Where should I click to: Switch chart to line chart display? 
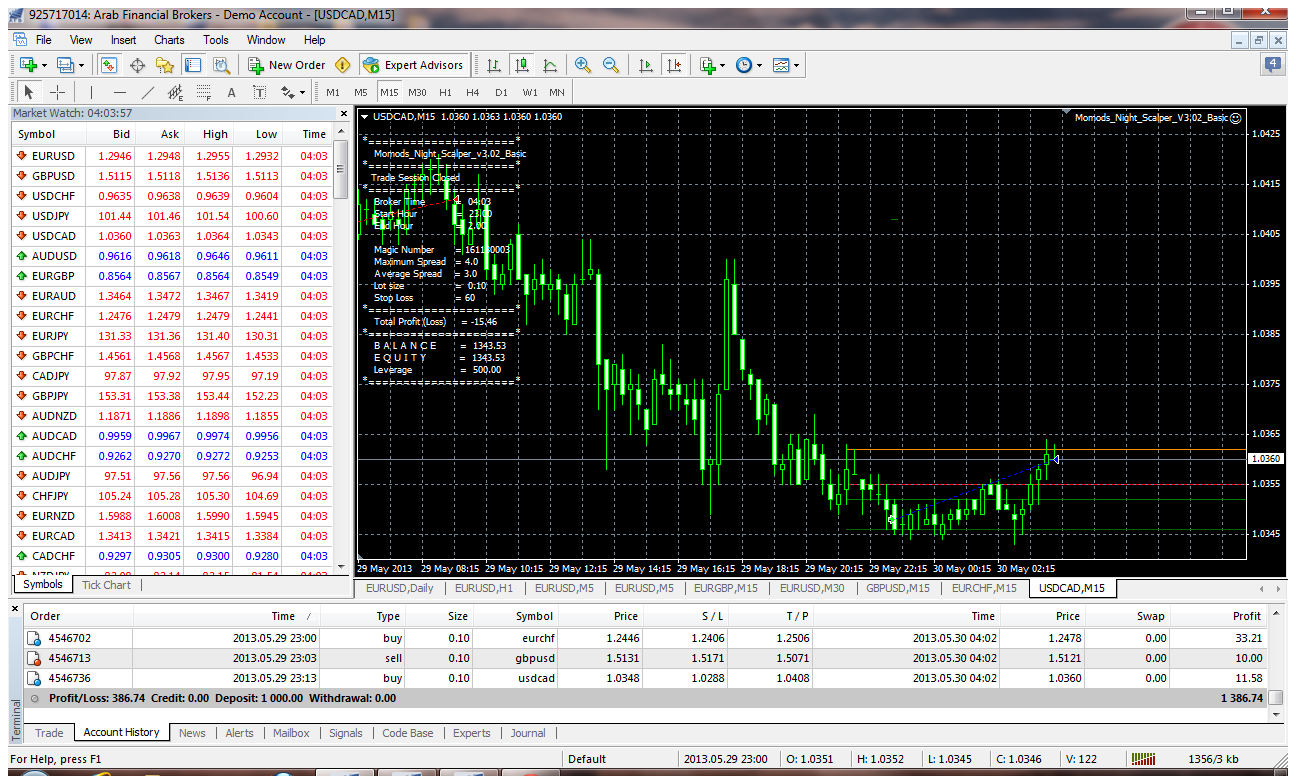click(549, 65)
